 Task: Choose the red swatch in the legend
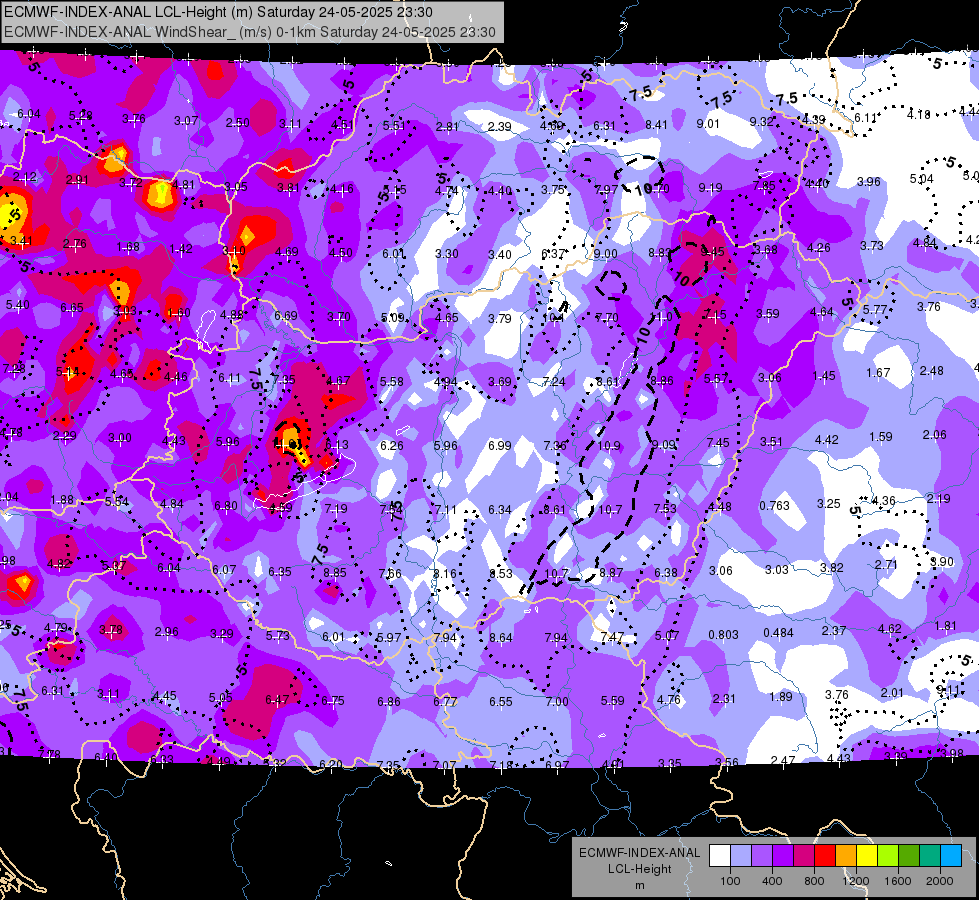point(825,855)
